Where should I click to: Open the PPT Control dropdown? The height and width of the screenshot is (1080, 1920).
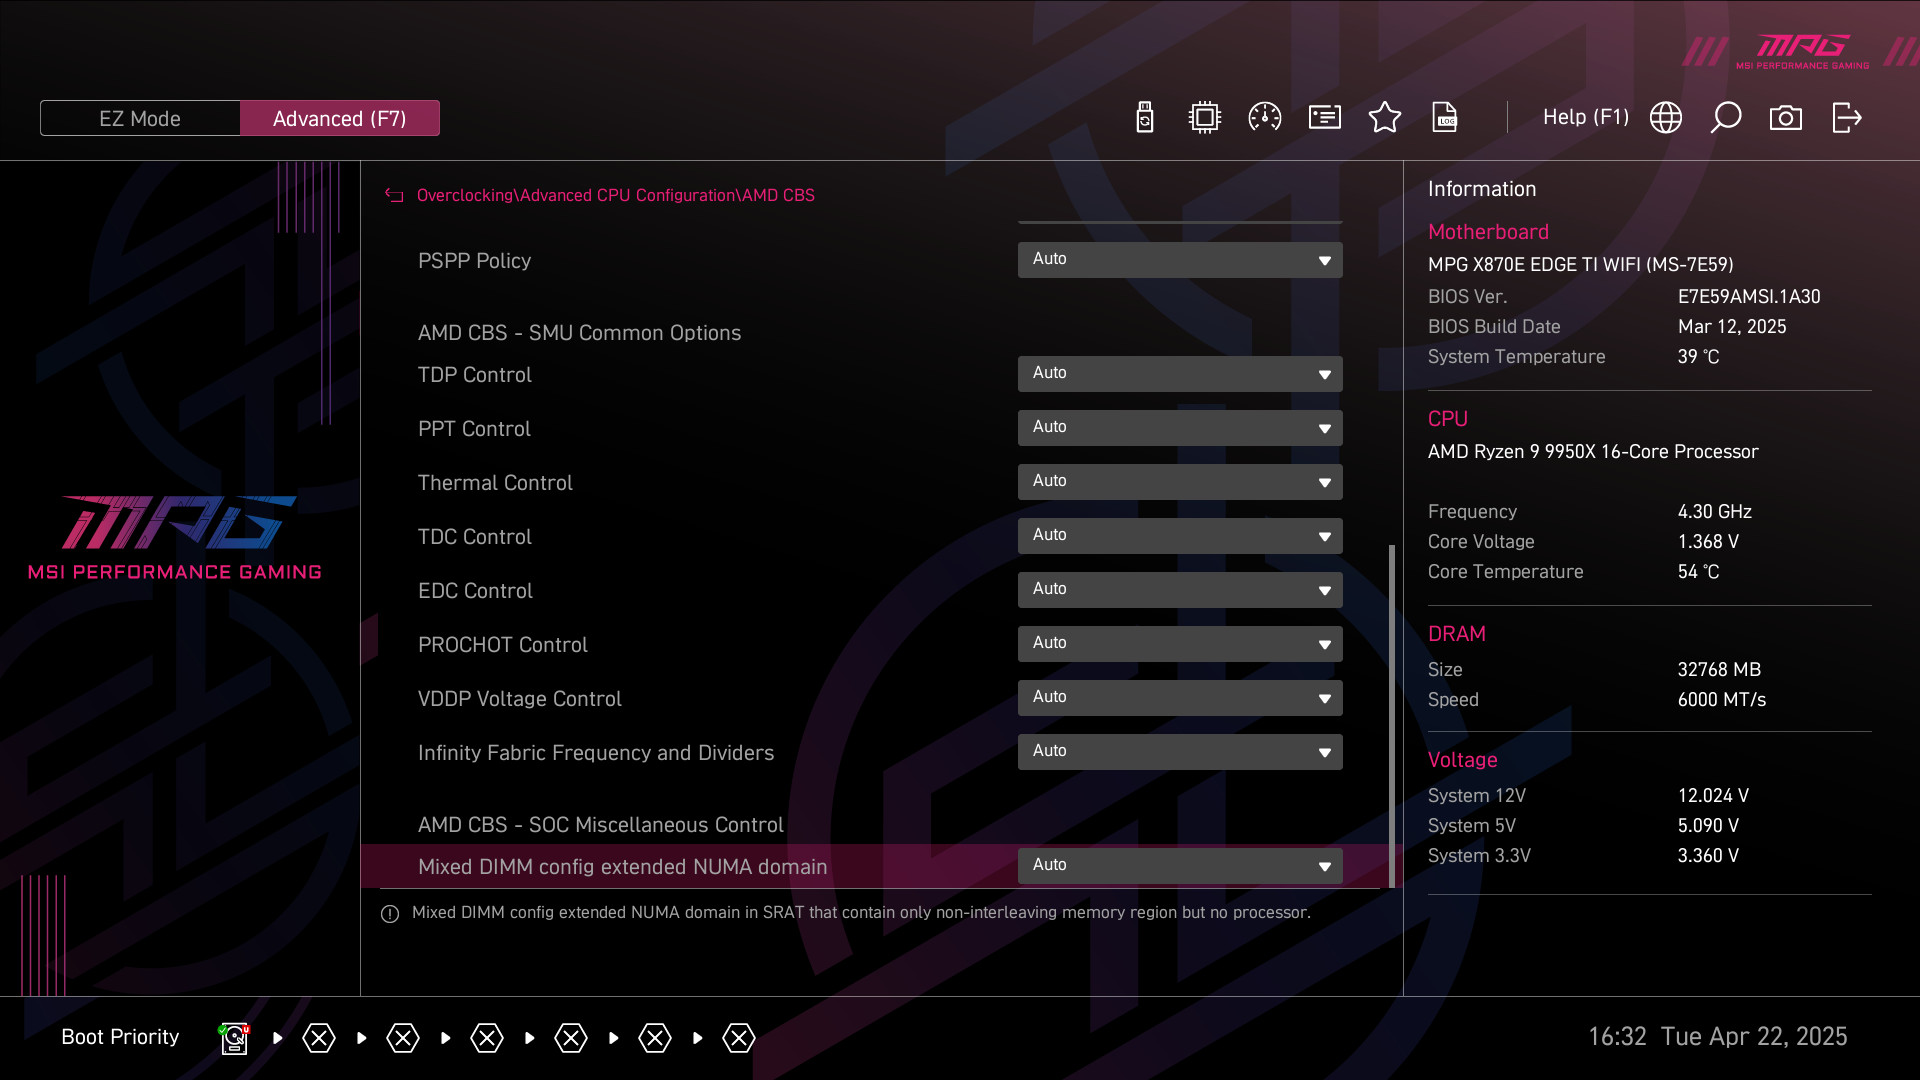click(x=1180, y=428)
